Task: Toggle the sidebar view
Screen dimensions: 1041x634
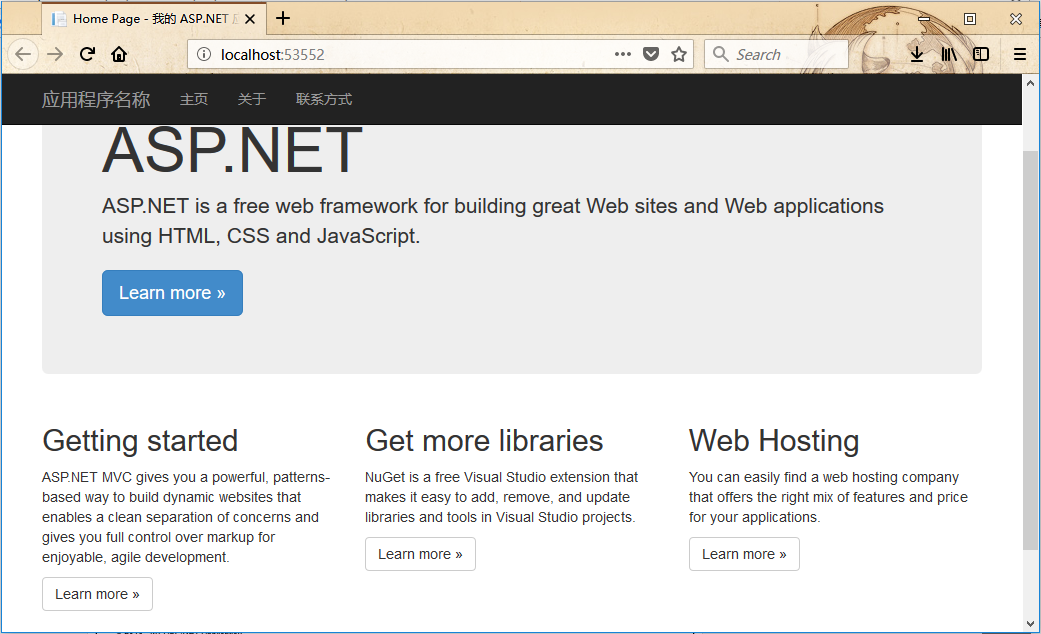Action: (x=981, y=55)
